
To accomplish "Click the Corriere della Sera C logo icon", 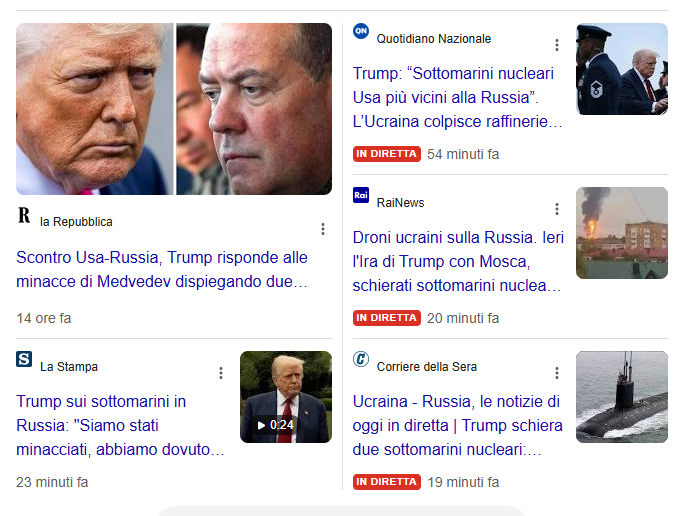I will click(x=361, y=359).
